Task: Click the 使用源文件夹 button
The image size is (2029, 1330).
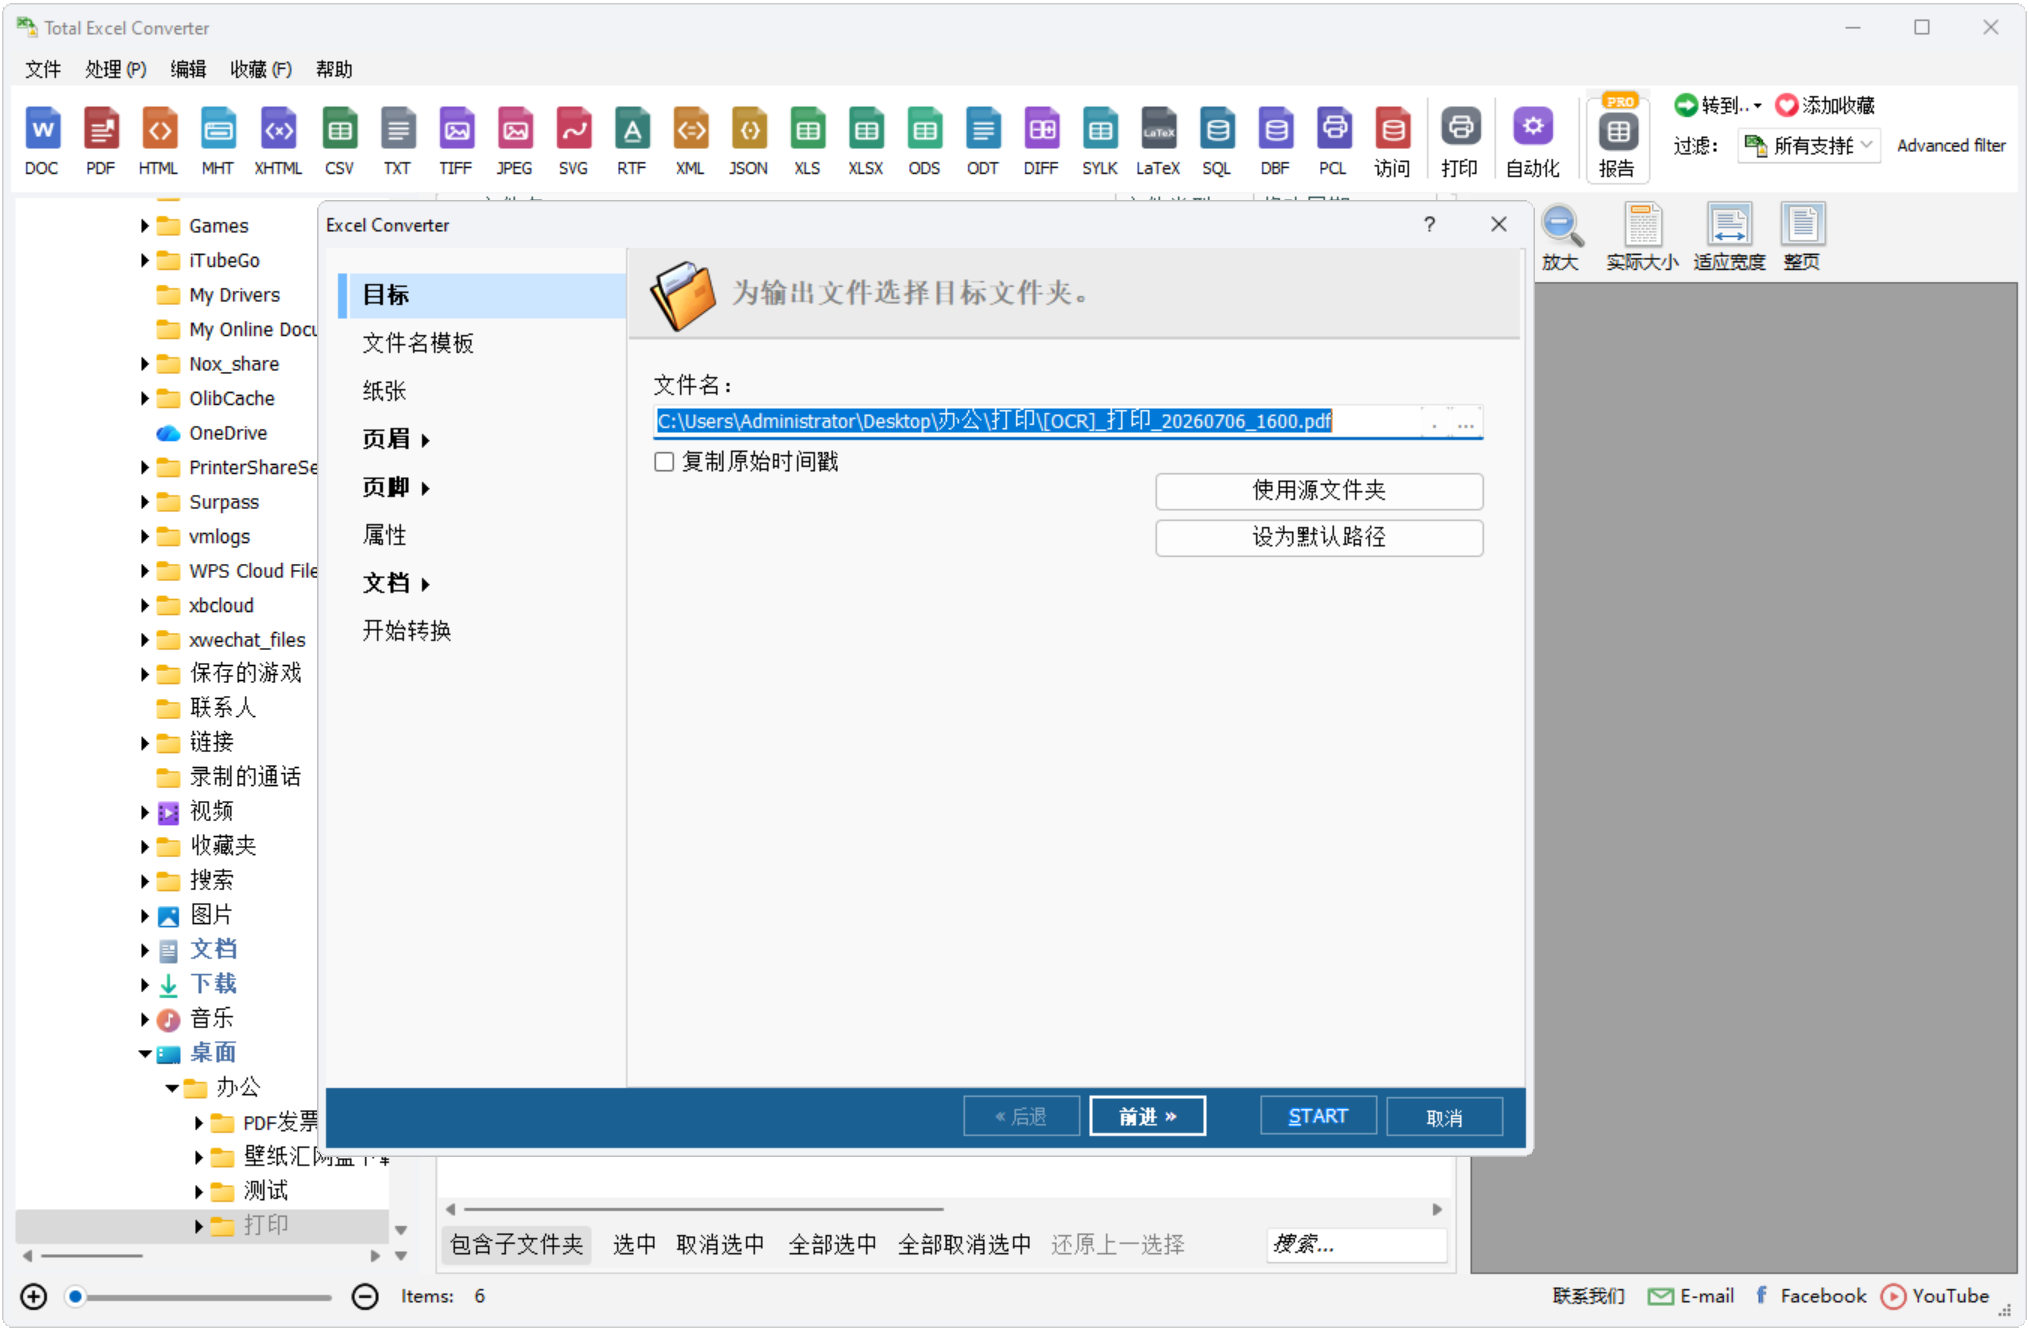Action: tap(1319, 491)
